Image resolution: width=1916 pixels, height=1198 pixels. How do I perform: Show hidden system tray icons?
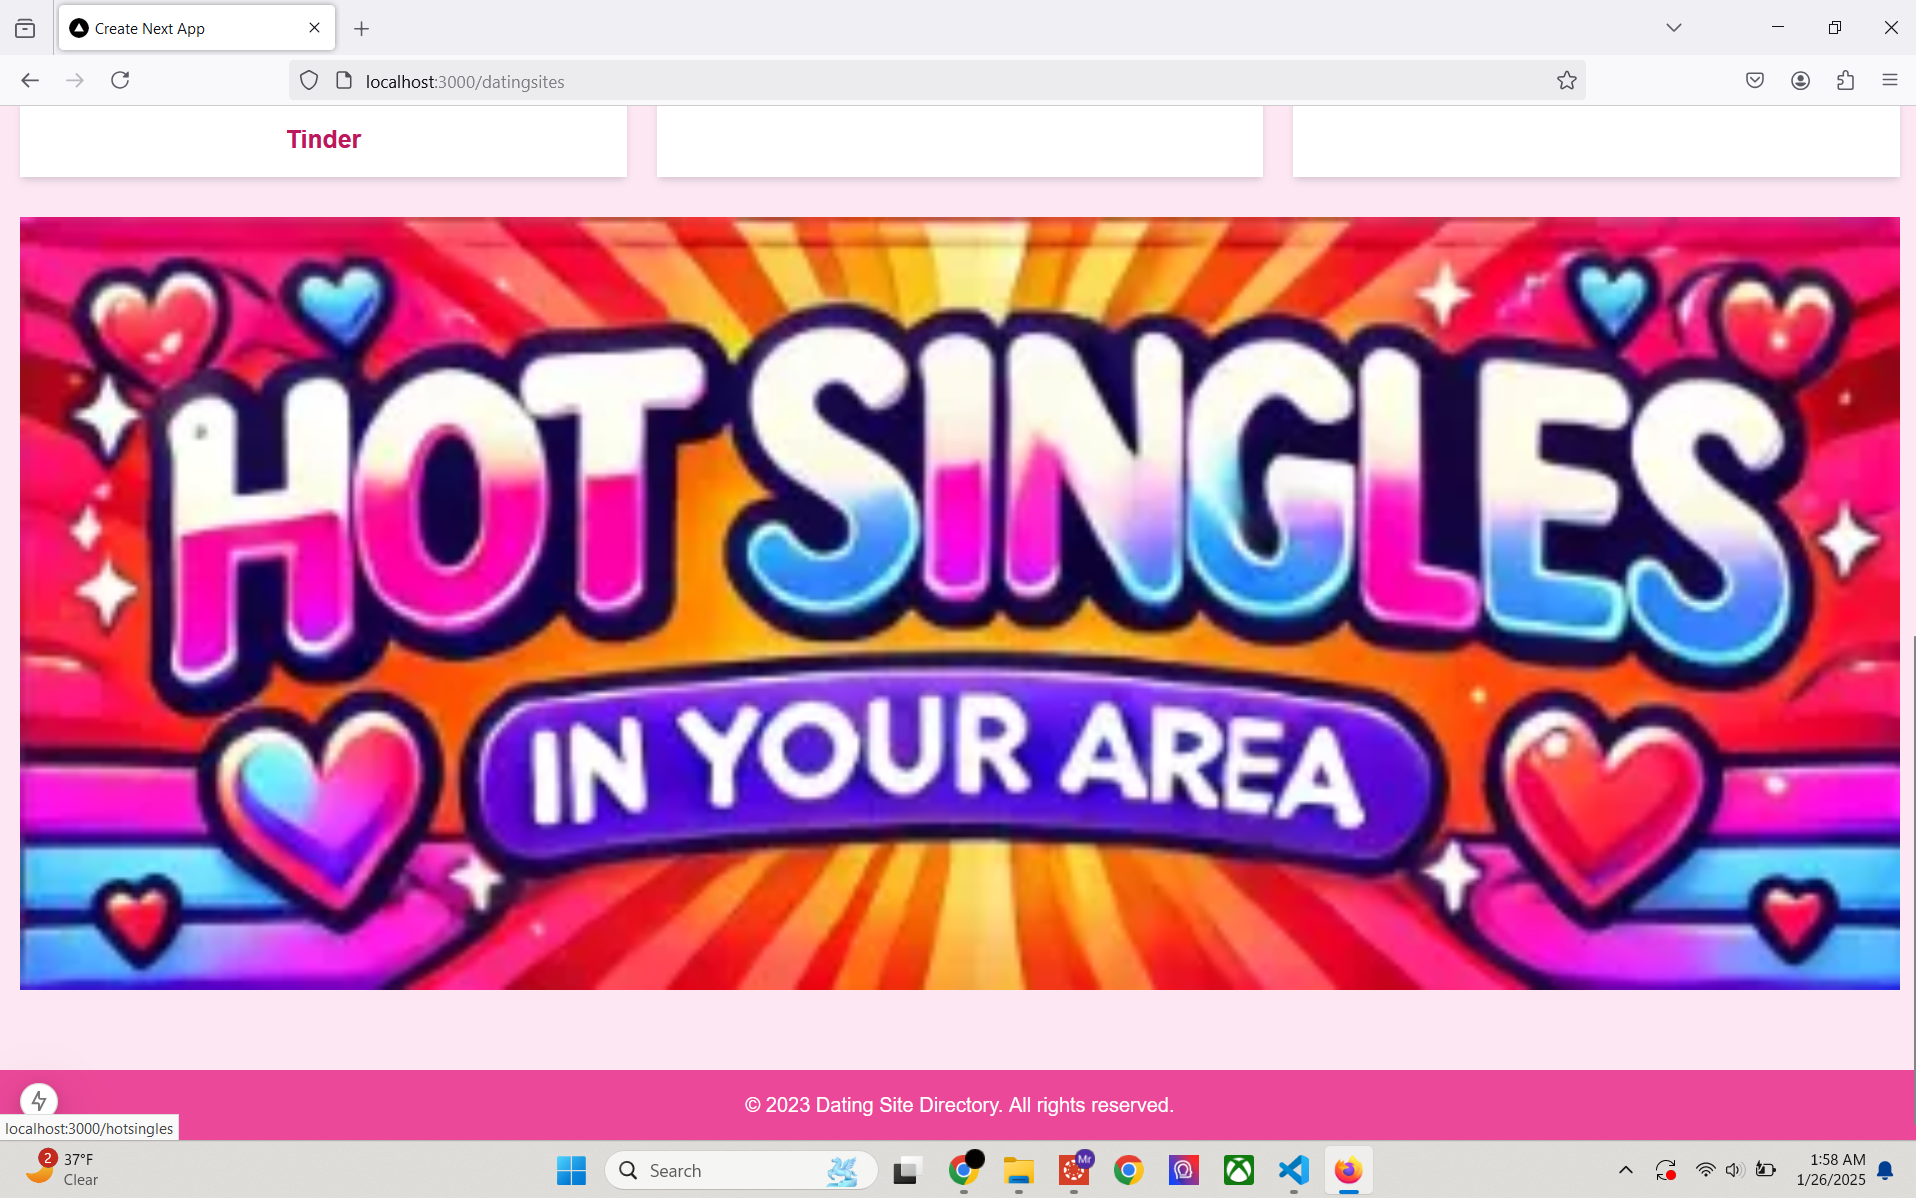coord(1626,1170)
